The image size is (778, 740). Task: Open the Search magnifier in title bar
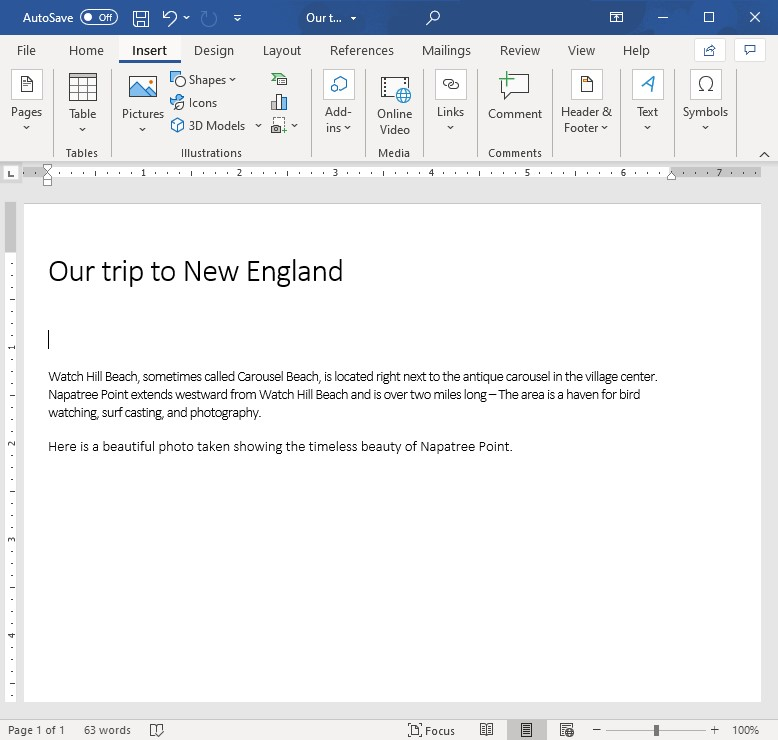433,18
